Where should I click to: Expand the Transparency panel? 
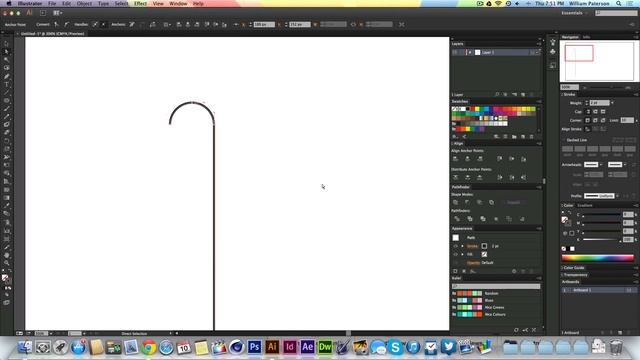pos(575,275)
